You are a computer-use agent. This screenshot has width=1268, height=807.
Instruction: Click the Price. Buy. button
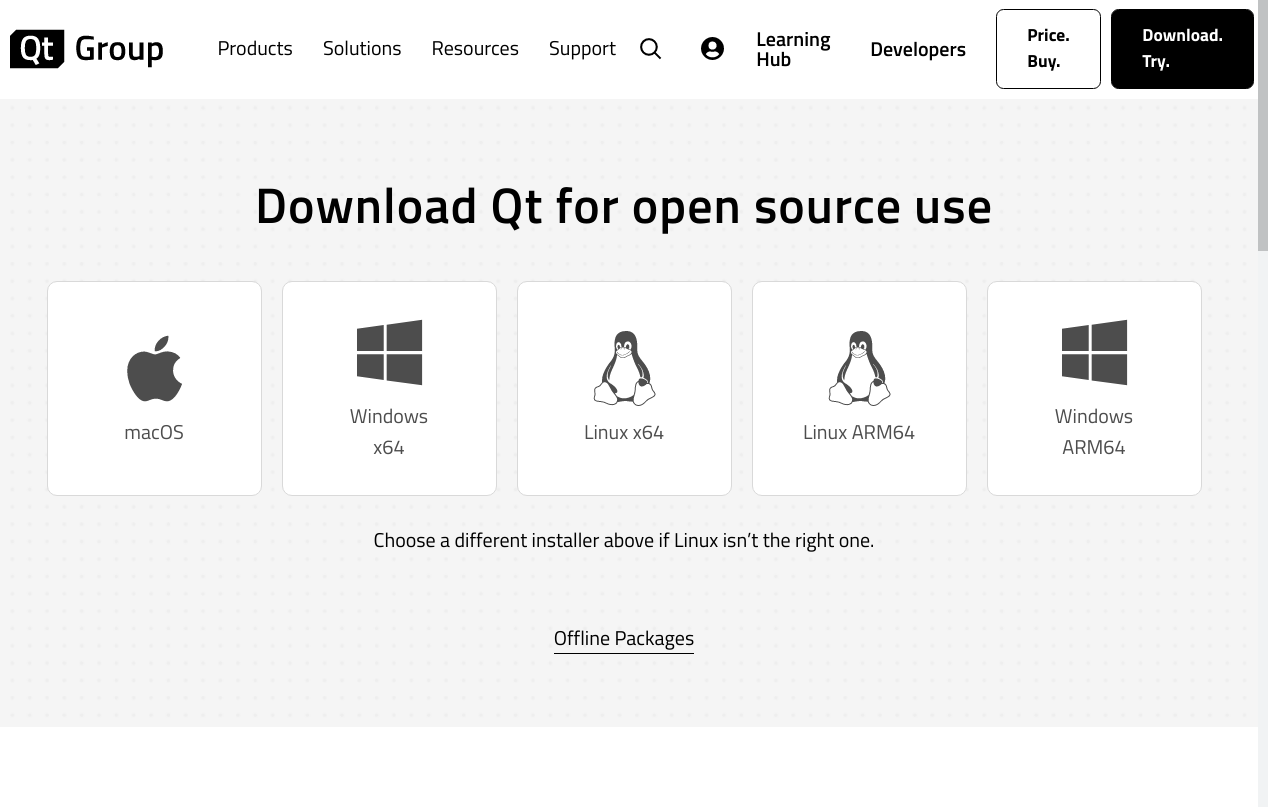click(1048, 49)
